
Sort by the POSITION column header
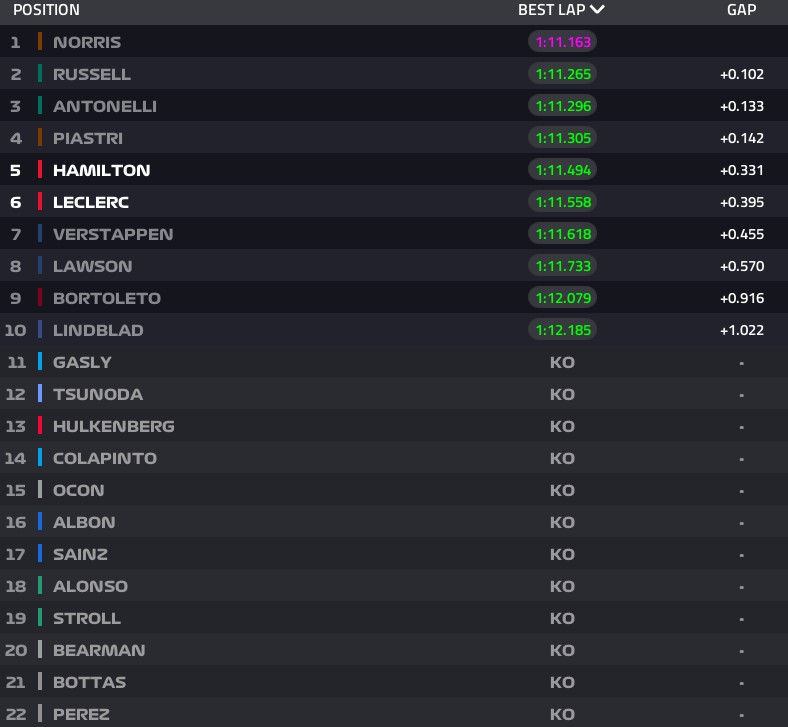pyautogui.click(x=46, y=10)
